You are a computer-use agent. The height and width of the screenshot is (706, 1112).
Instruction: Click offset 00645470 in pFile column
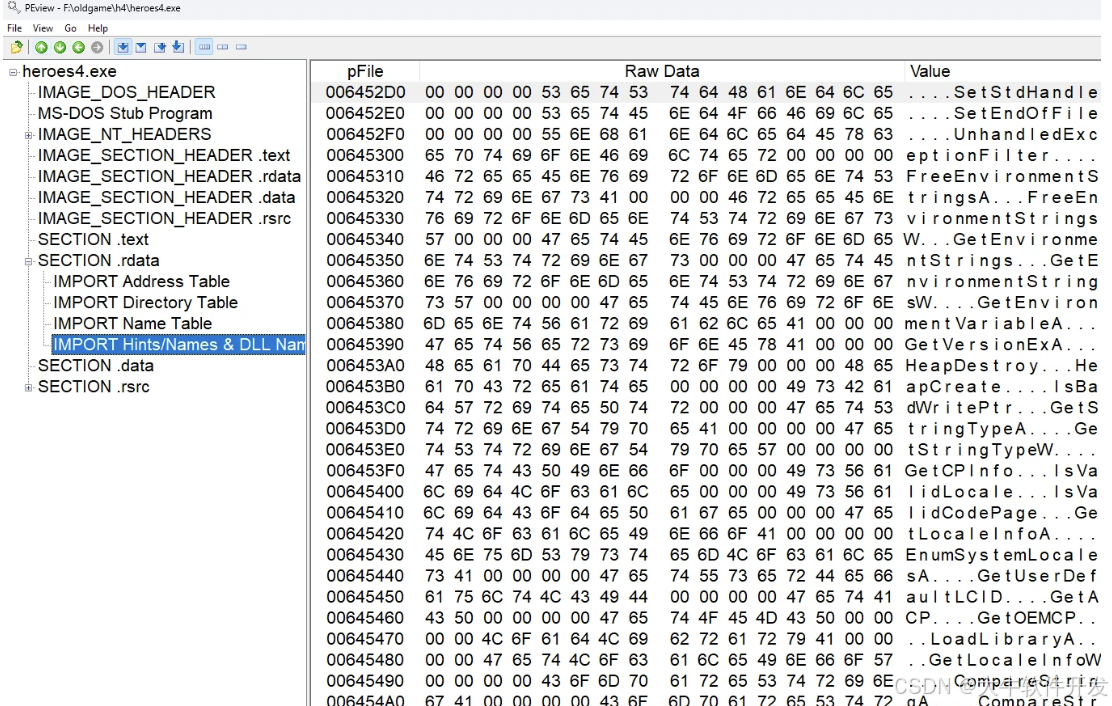pyautogui.click(x=365, y=639)
